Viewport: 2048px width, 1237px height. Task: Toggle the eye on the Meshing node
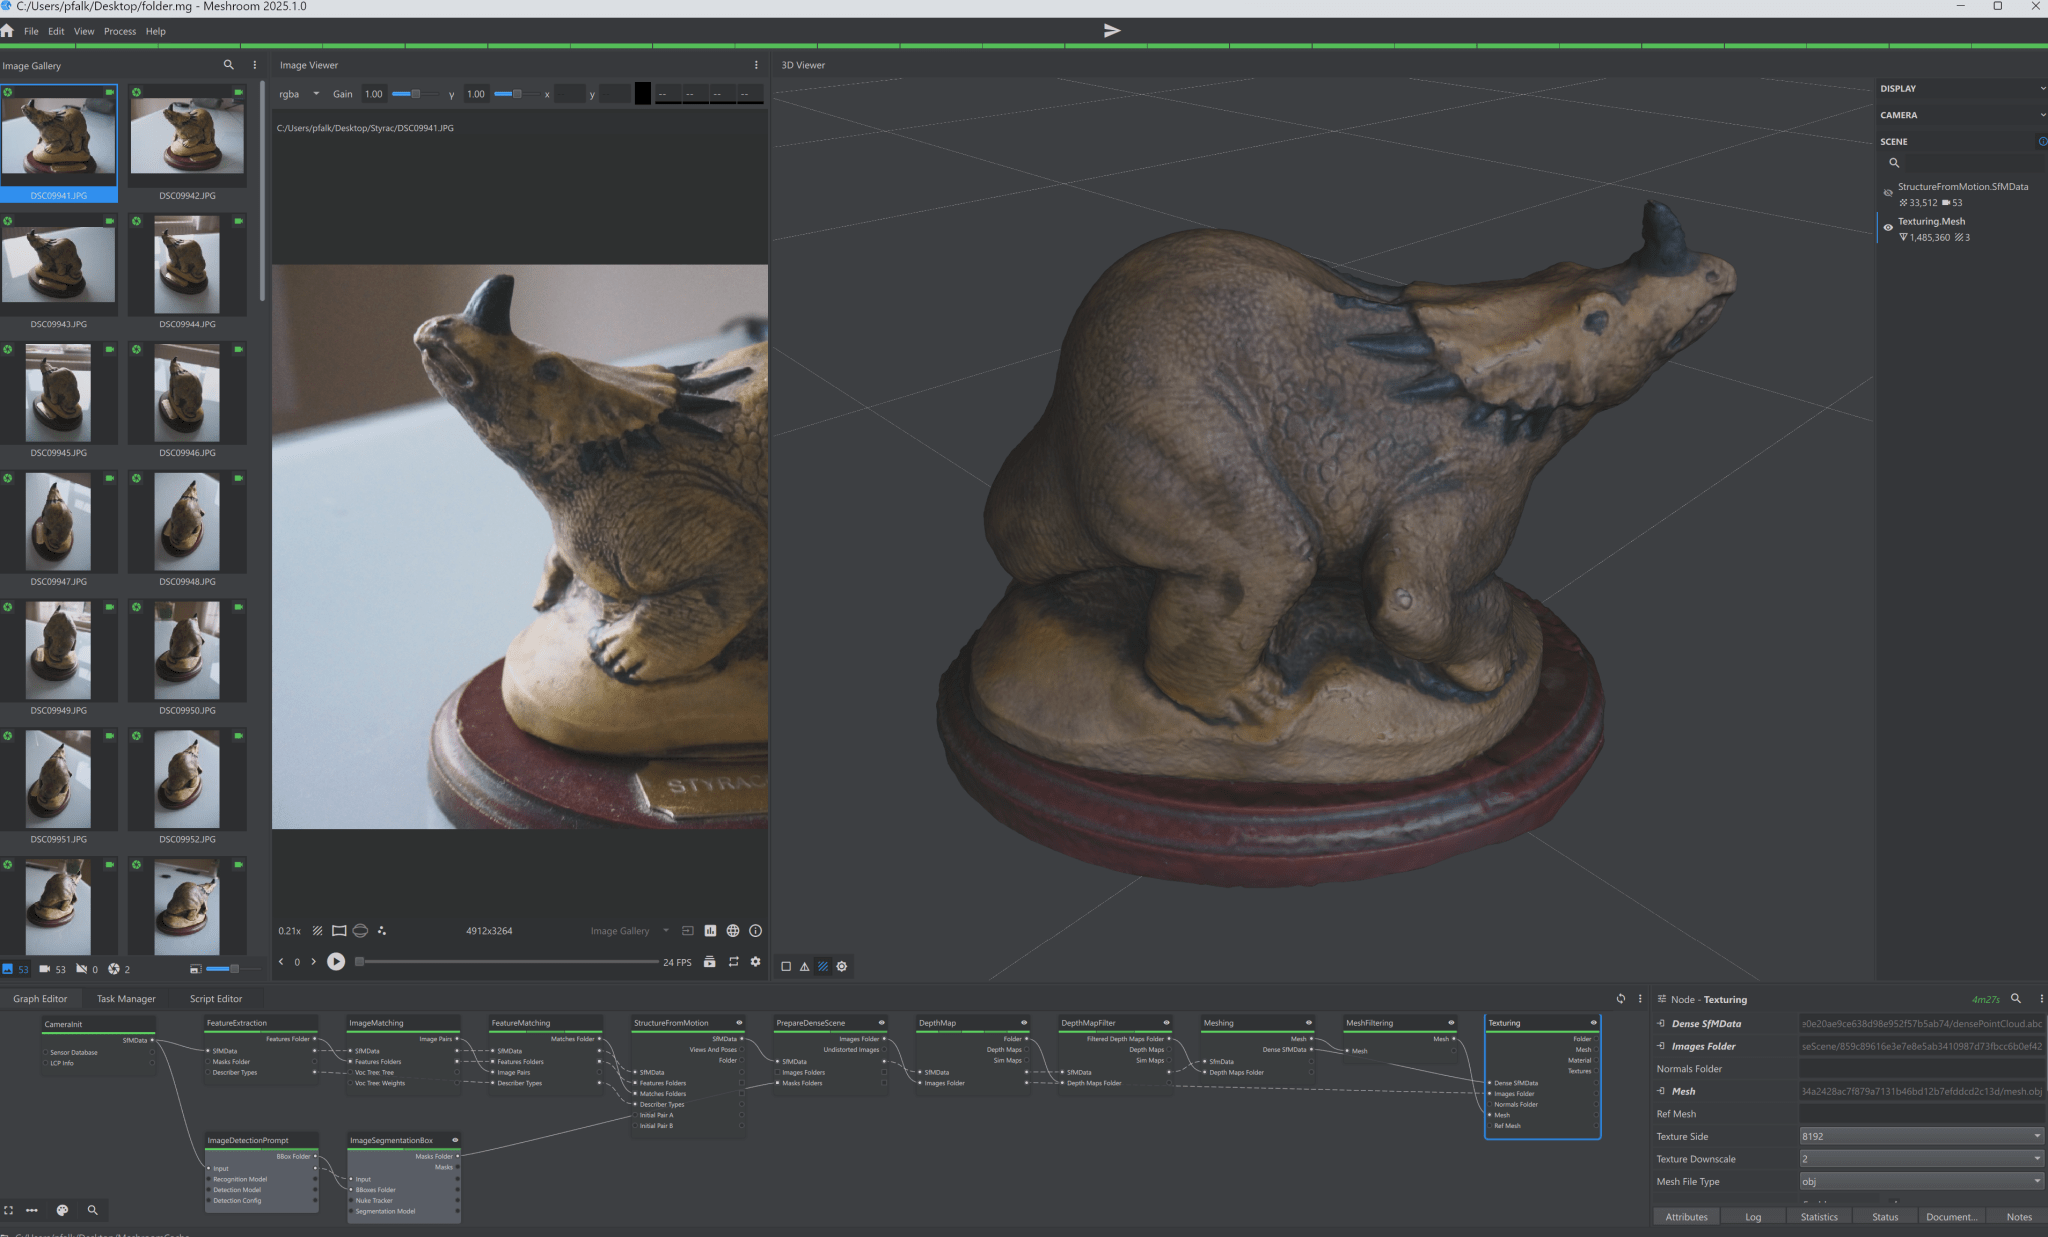1308,1023
